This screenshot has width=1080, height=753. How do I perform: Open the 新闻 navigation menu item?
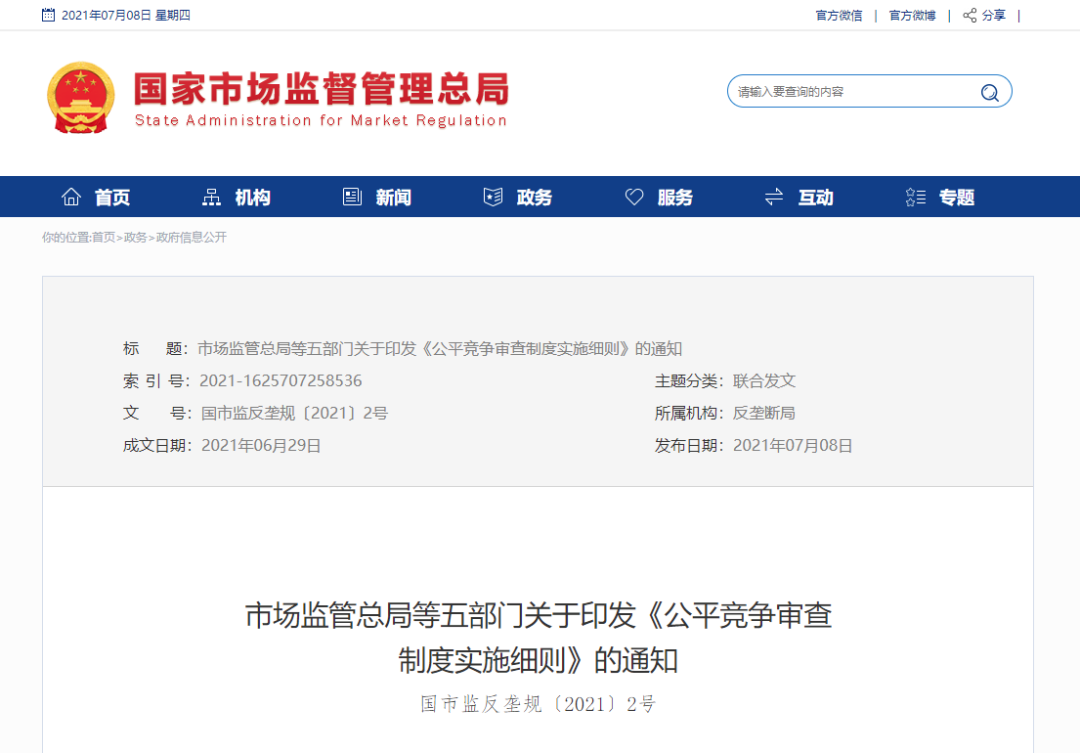coord(393,198)
